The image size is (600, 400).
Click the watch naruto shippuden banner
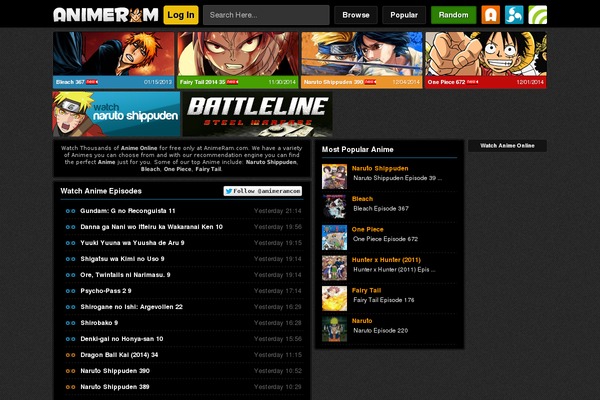[116, 114]
